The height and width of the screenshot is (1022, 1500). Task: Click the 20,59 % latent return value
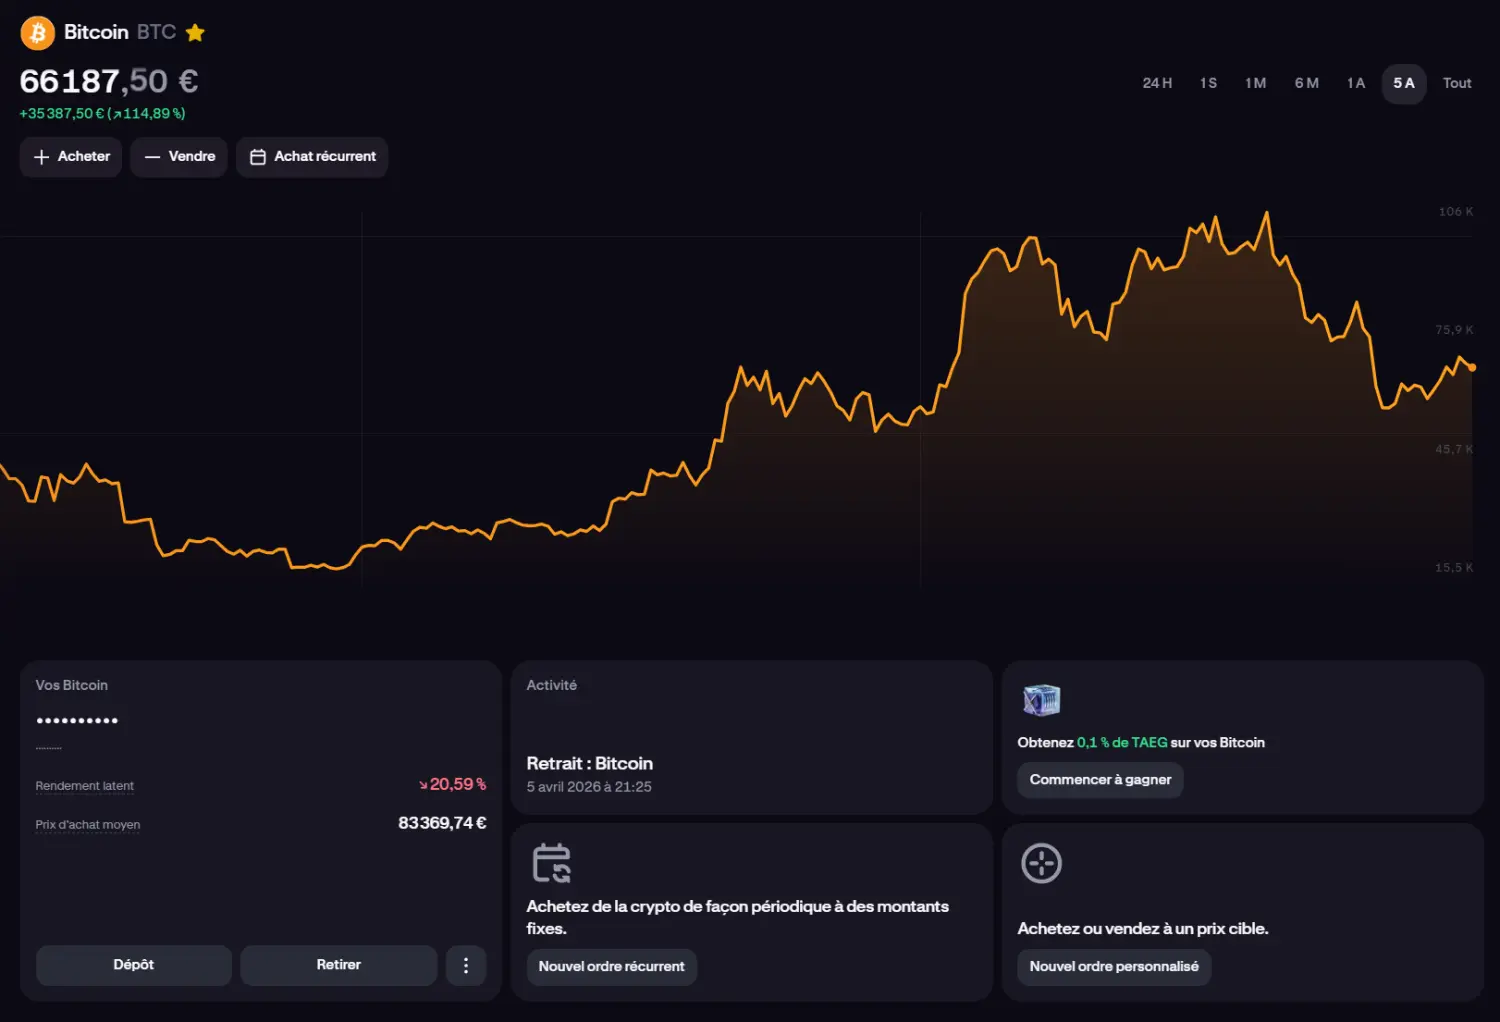pyautogui.click(x=453, y=784)
